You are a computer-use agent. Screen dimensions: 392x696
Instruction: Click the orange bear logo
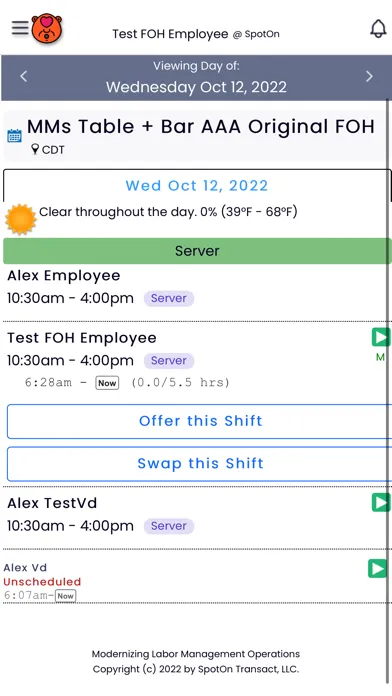tap(47, 29)
